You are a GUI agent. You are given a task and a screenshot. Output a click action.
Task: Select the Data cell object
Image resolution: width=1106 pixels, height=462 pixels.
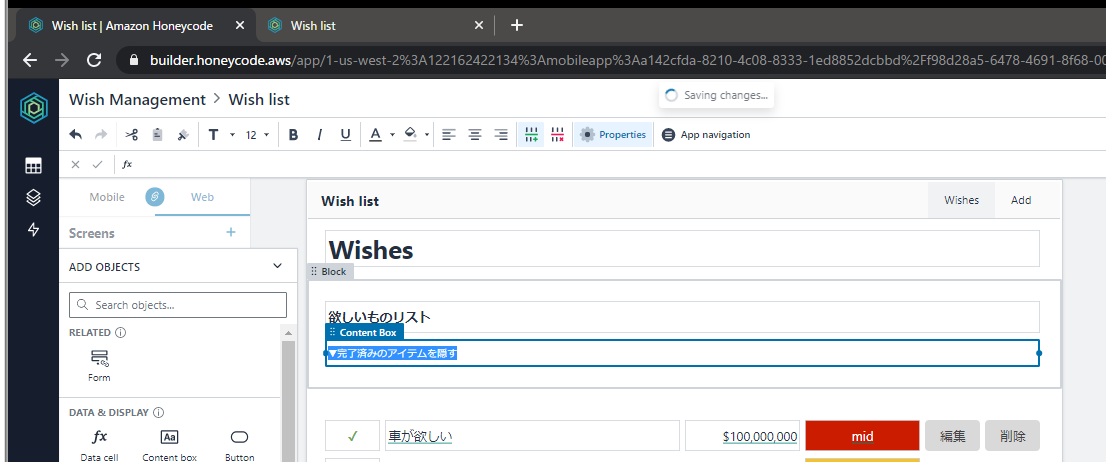(99, 446)
